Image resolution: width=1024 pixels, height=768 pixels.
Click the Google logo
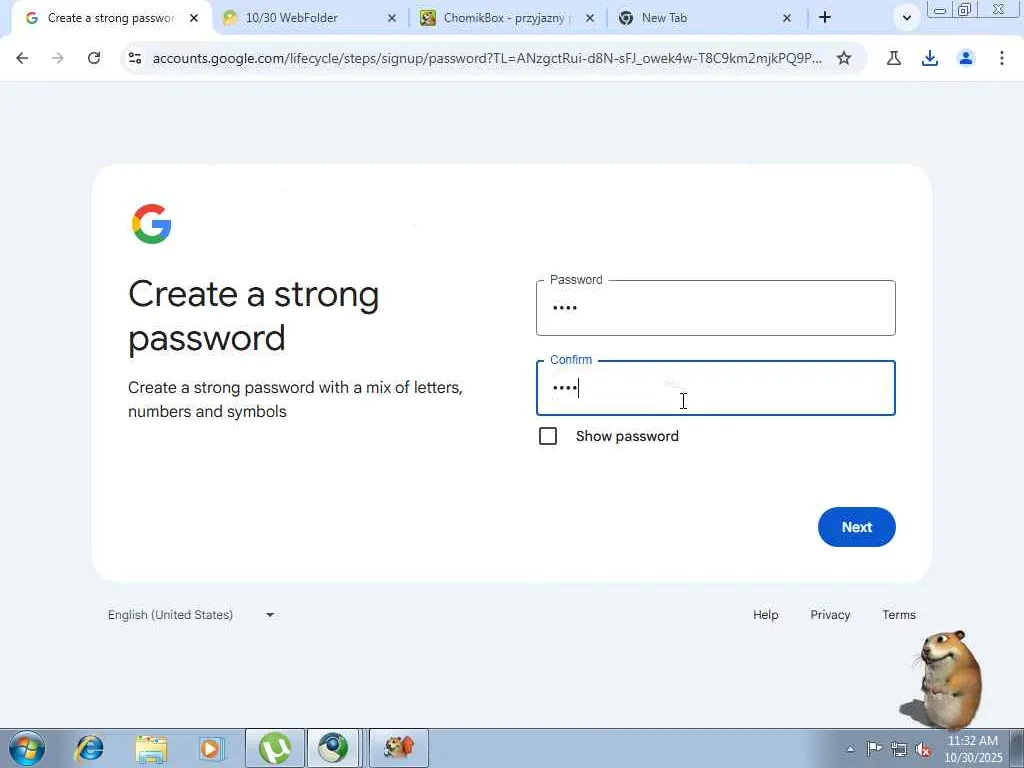tap(152, 224)
